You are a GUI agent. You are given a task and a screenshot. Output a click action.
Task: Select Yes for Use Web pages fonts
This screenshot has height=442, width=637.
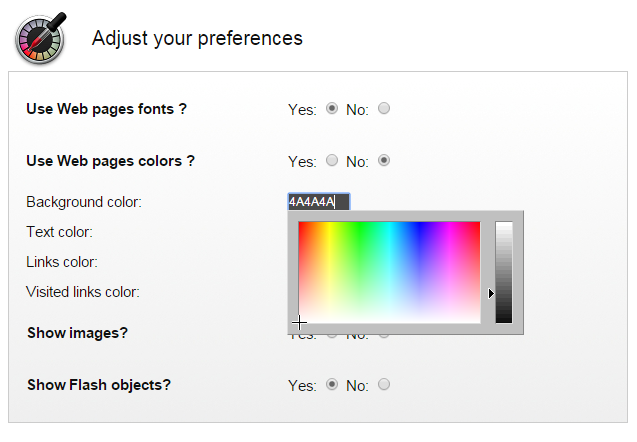pyautogui.click(x=332, y=109)
